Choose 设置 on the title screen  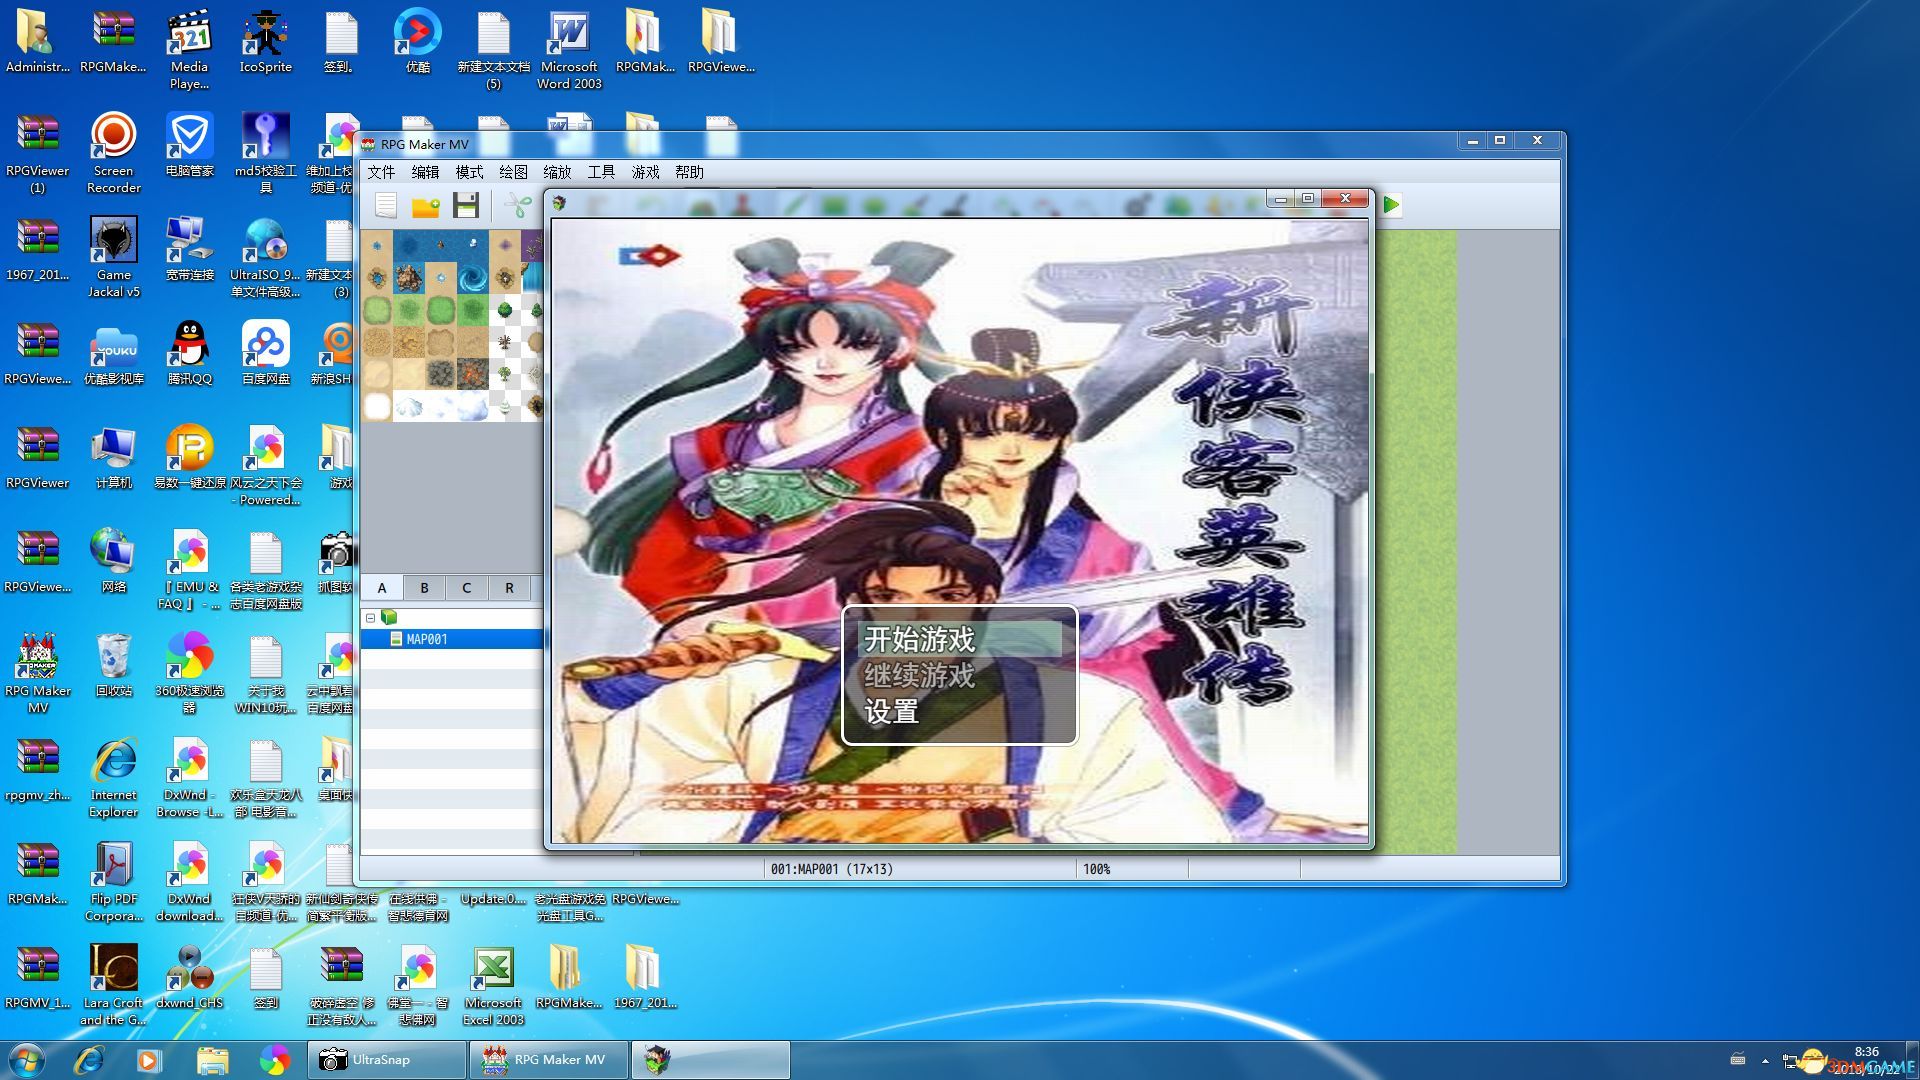pyautogui.click(x=959, y=711)
